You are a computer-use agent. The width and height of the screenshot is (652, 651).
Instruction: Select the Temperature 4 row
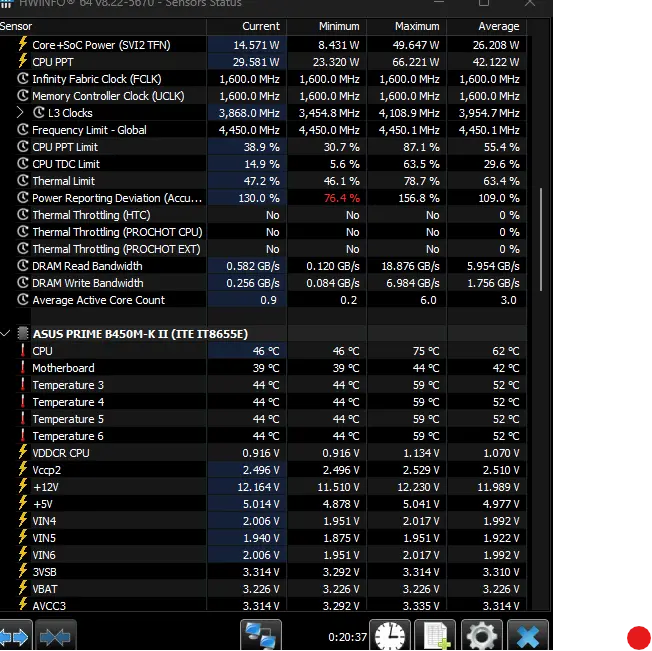pyautogui.click(x=263, y=402)
